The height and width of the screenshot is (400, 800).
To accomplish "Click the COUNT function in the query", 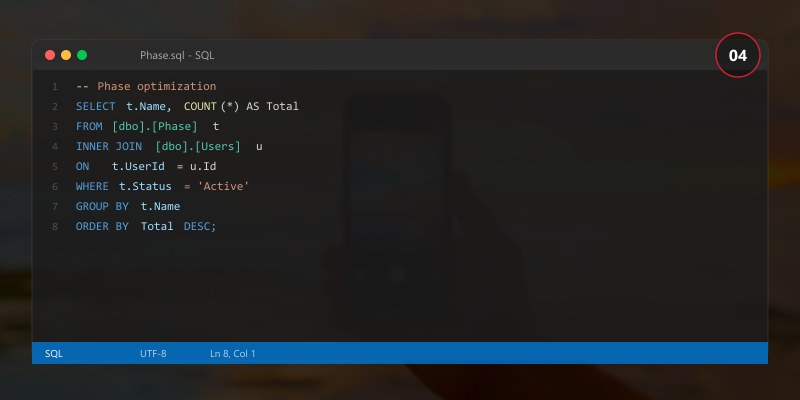I will pos(201,106).
